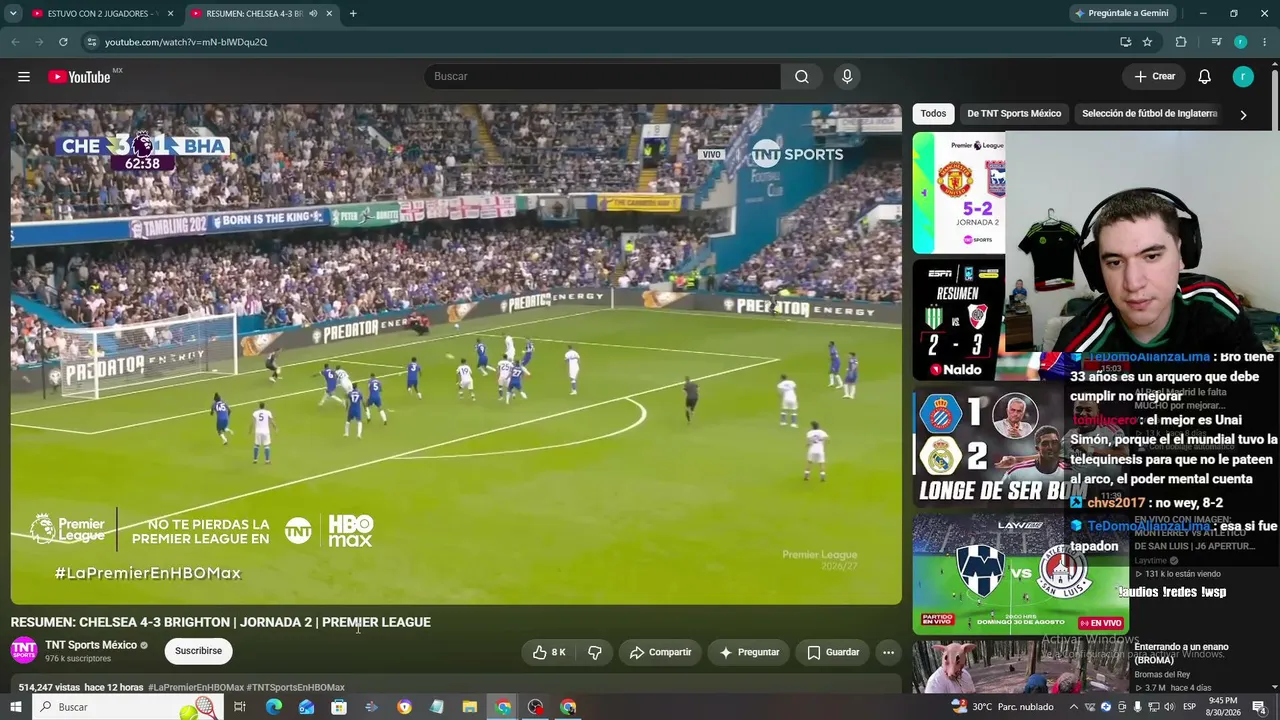Open the Crear menu button
The width and height of the screenshot is (1280, 720).
(1154, 77)
